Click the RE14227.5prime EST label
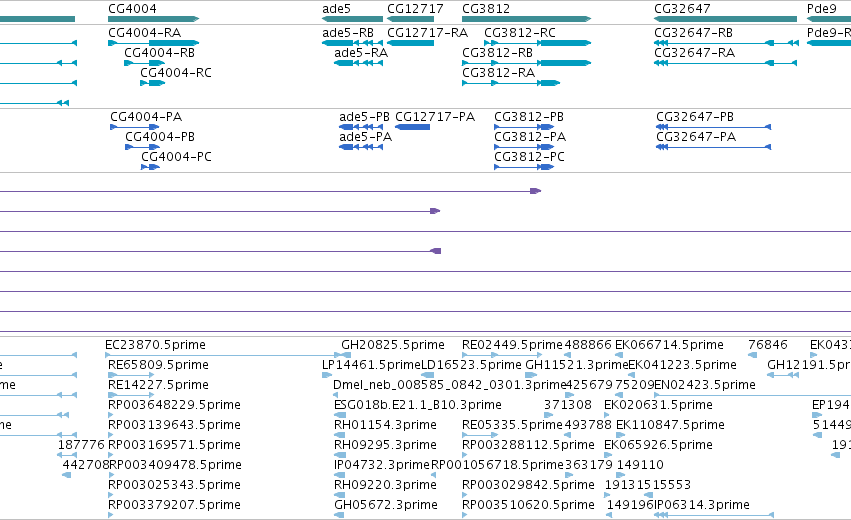This screenshot has width=851, height=520. click(x=158, y=385)
